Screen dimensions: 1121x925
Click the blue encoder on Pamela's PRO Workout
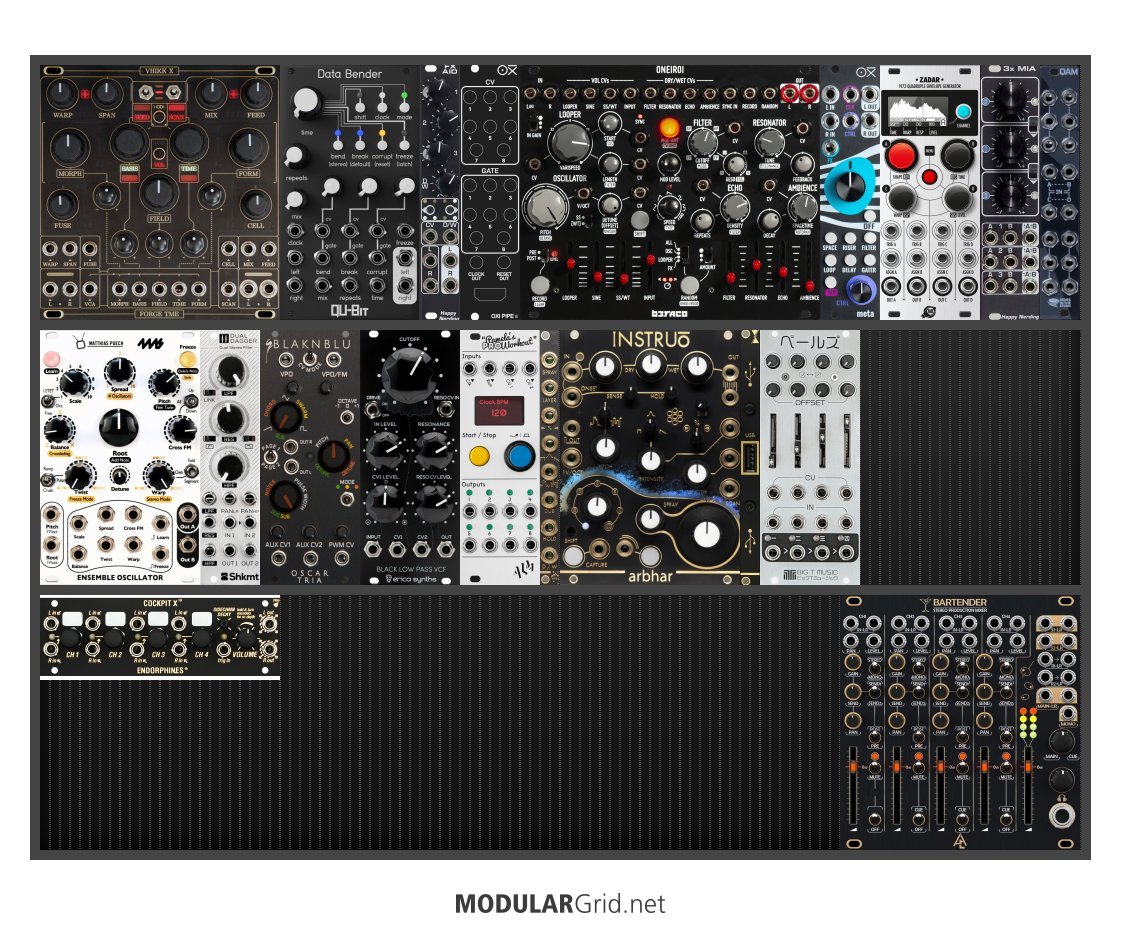point(520,455)
